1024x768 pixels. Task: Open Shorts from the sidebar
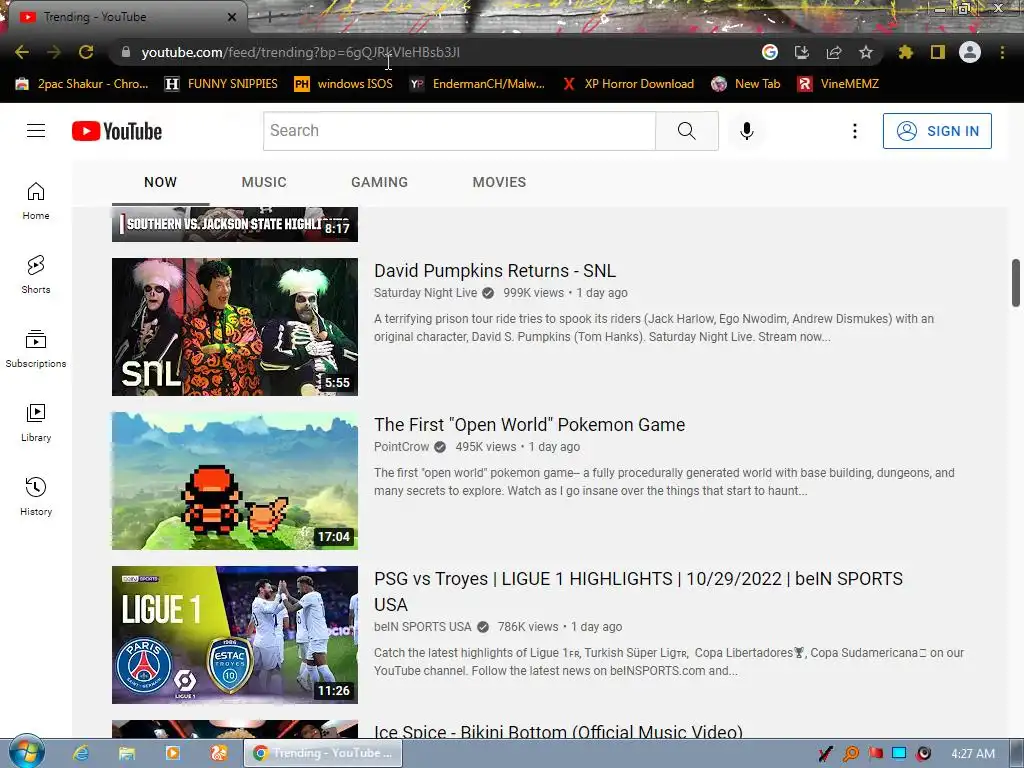pyautogui.click(x=36, y=274)
